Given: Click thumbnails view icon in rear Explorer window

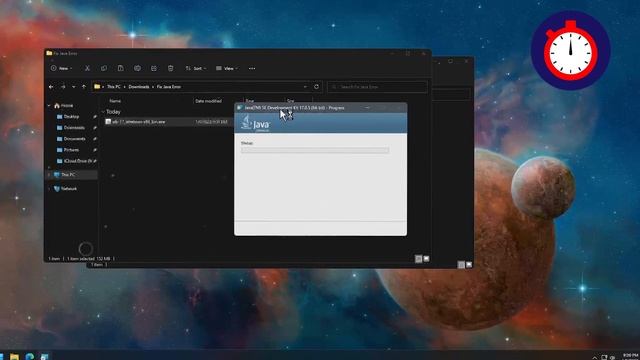Looking at the screenshot, I should (x=469, y=265).
